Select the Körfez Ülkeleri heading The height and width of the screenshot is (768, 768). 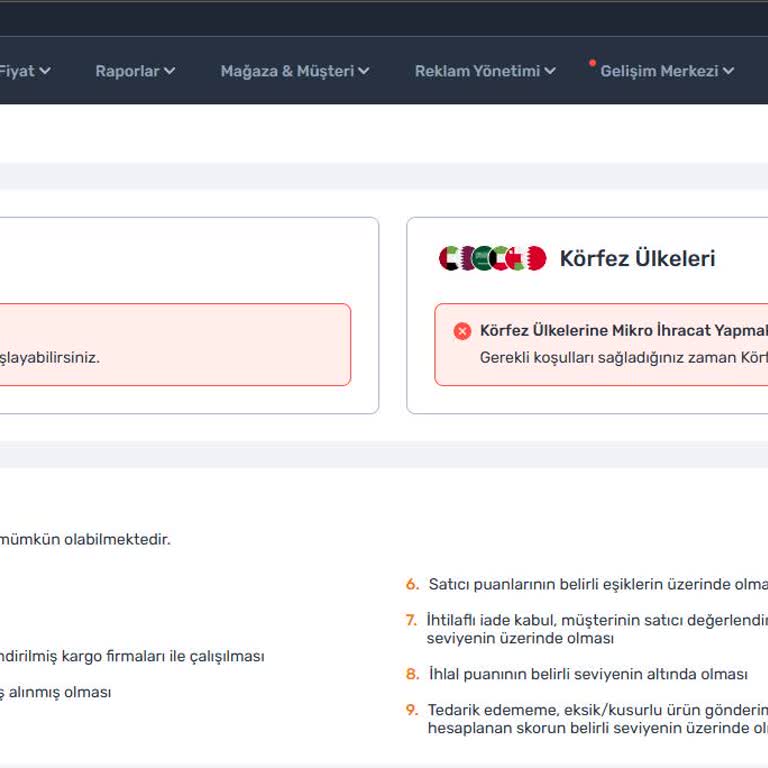point(637,259)
